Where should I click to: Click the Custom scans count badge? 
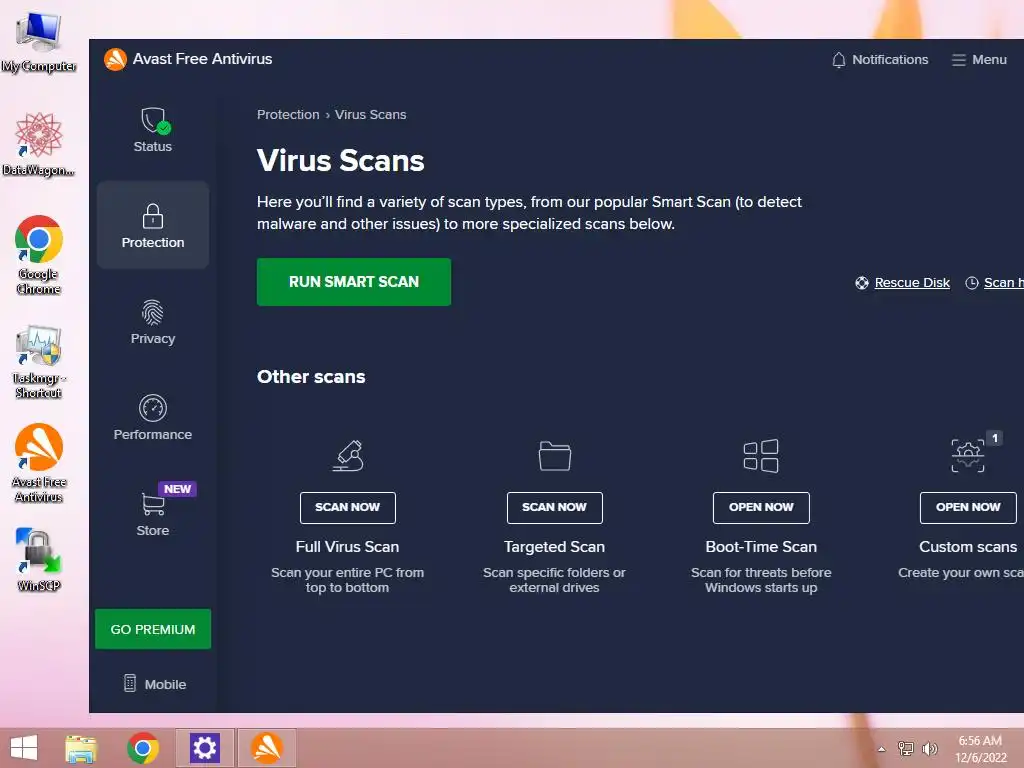tap(995, 438)
